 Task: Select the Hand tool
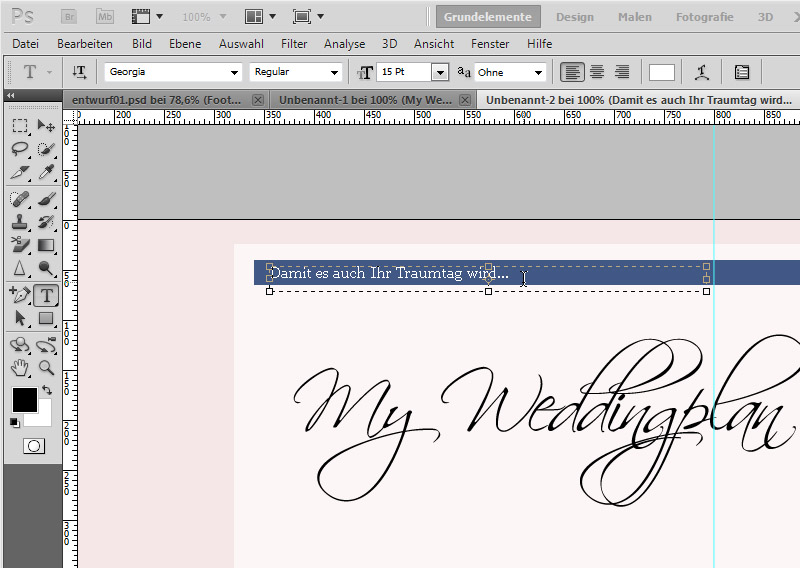click(20, 367)
